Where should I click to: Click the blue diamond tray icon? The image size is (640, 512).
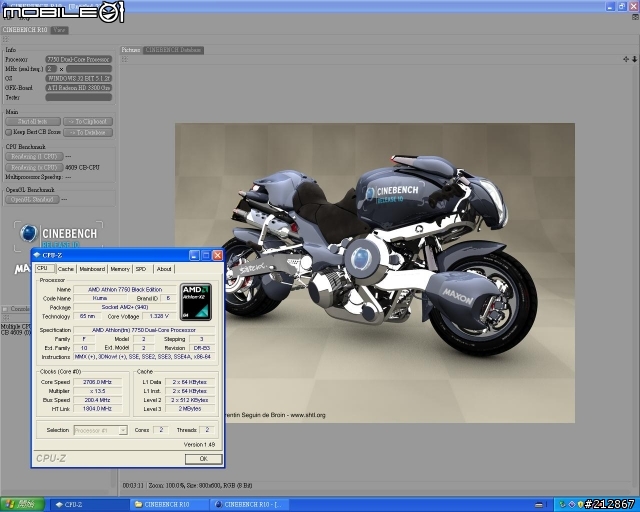572,505
